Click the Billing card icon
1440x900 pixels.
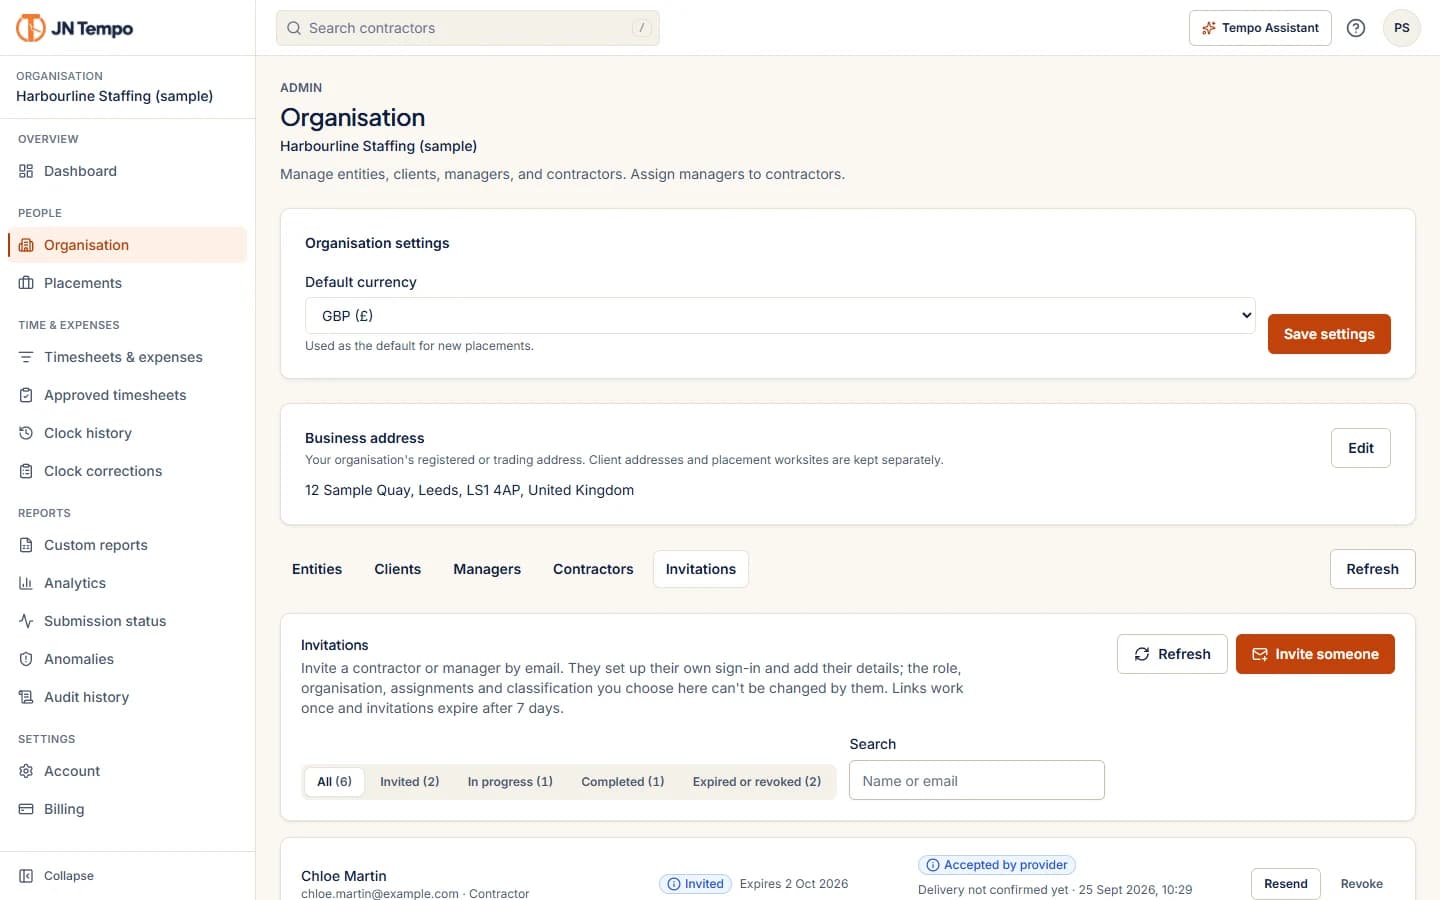[x=26, y=809]
